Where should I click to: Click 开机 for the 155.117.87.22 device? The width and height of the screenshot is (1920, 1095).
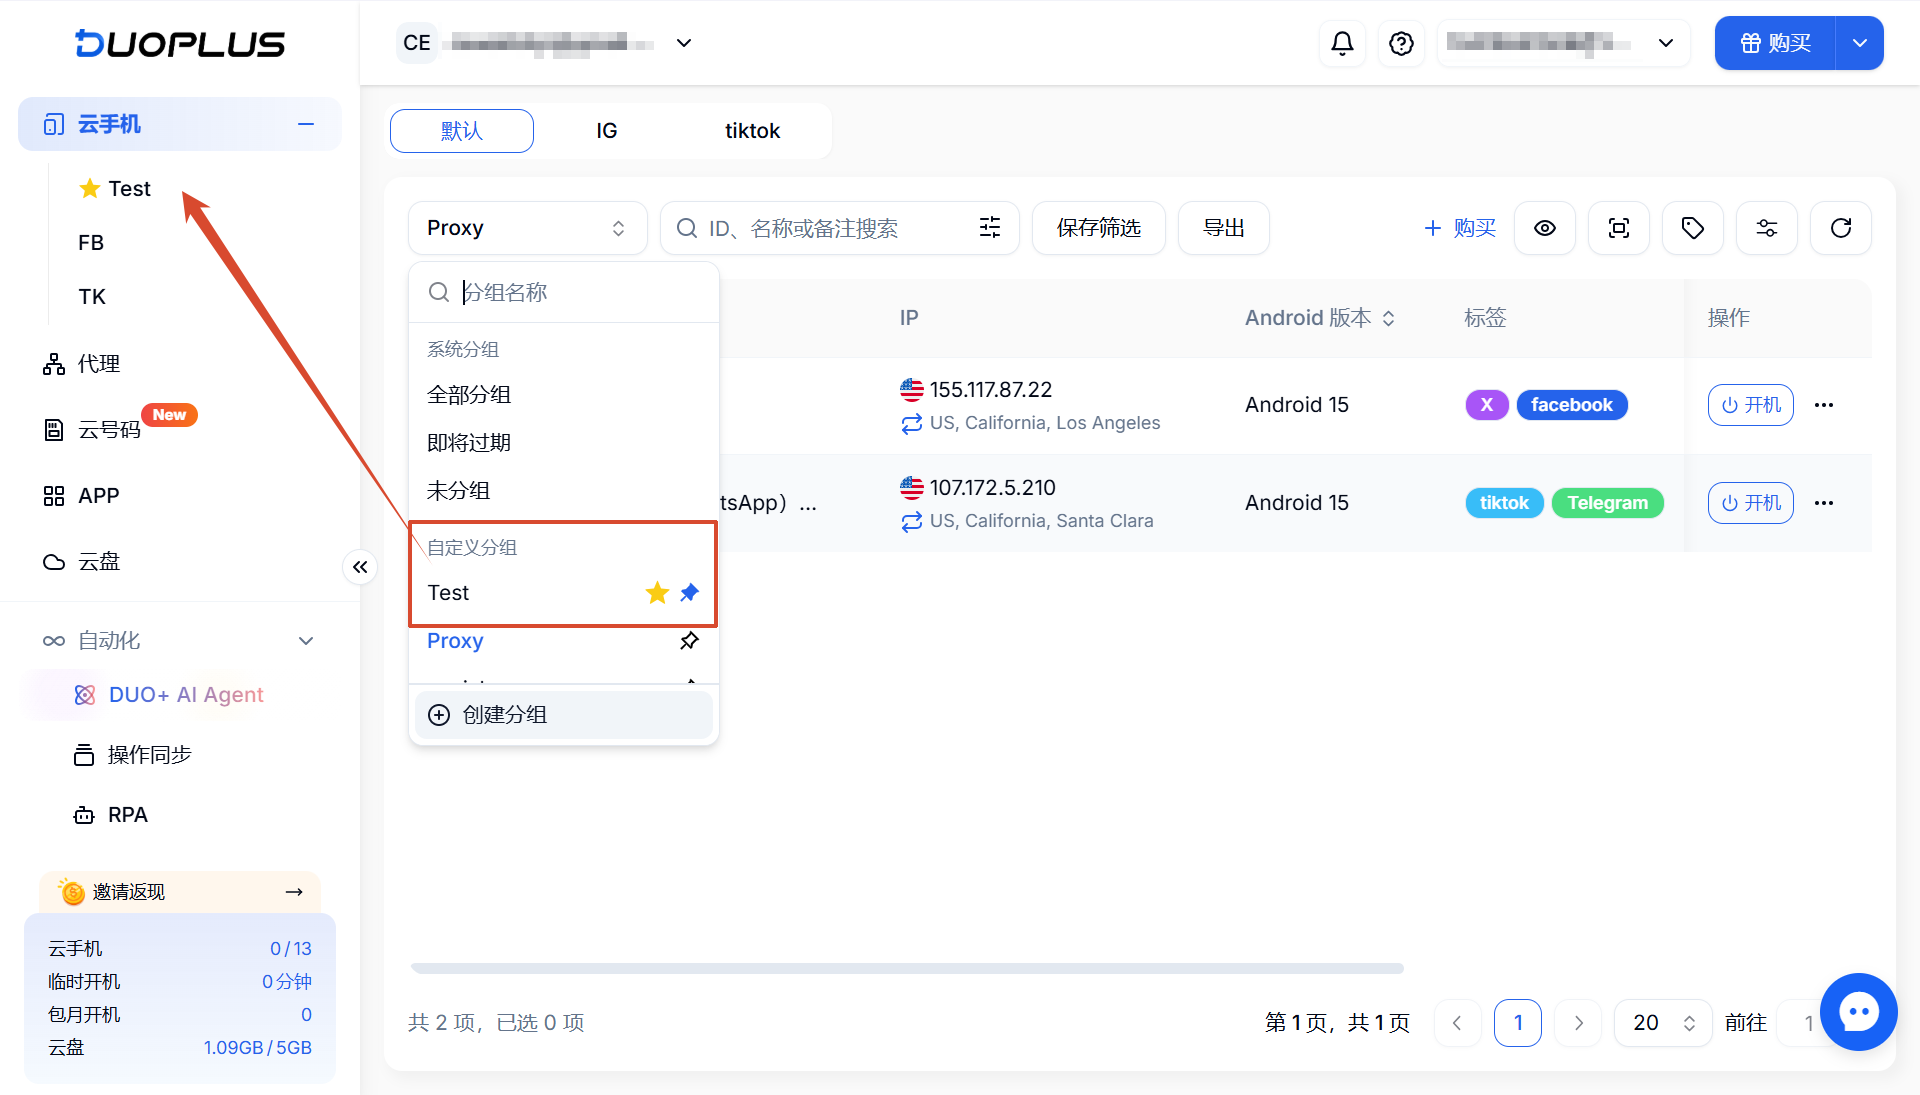[1751, 405]
